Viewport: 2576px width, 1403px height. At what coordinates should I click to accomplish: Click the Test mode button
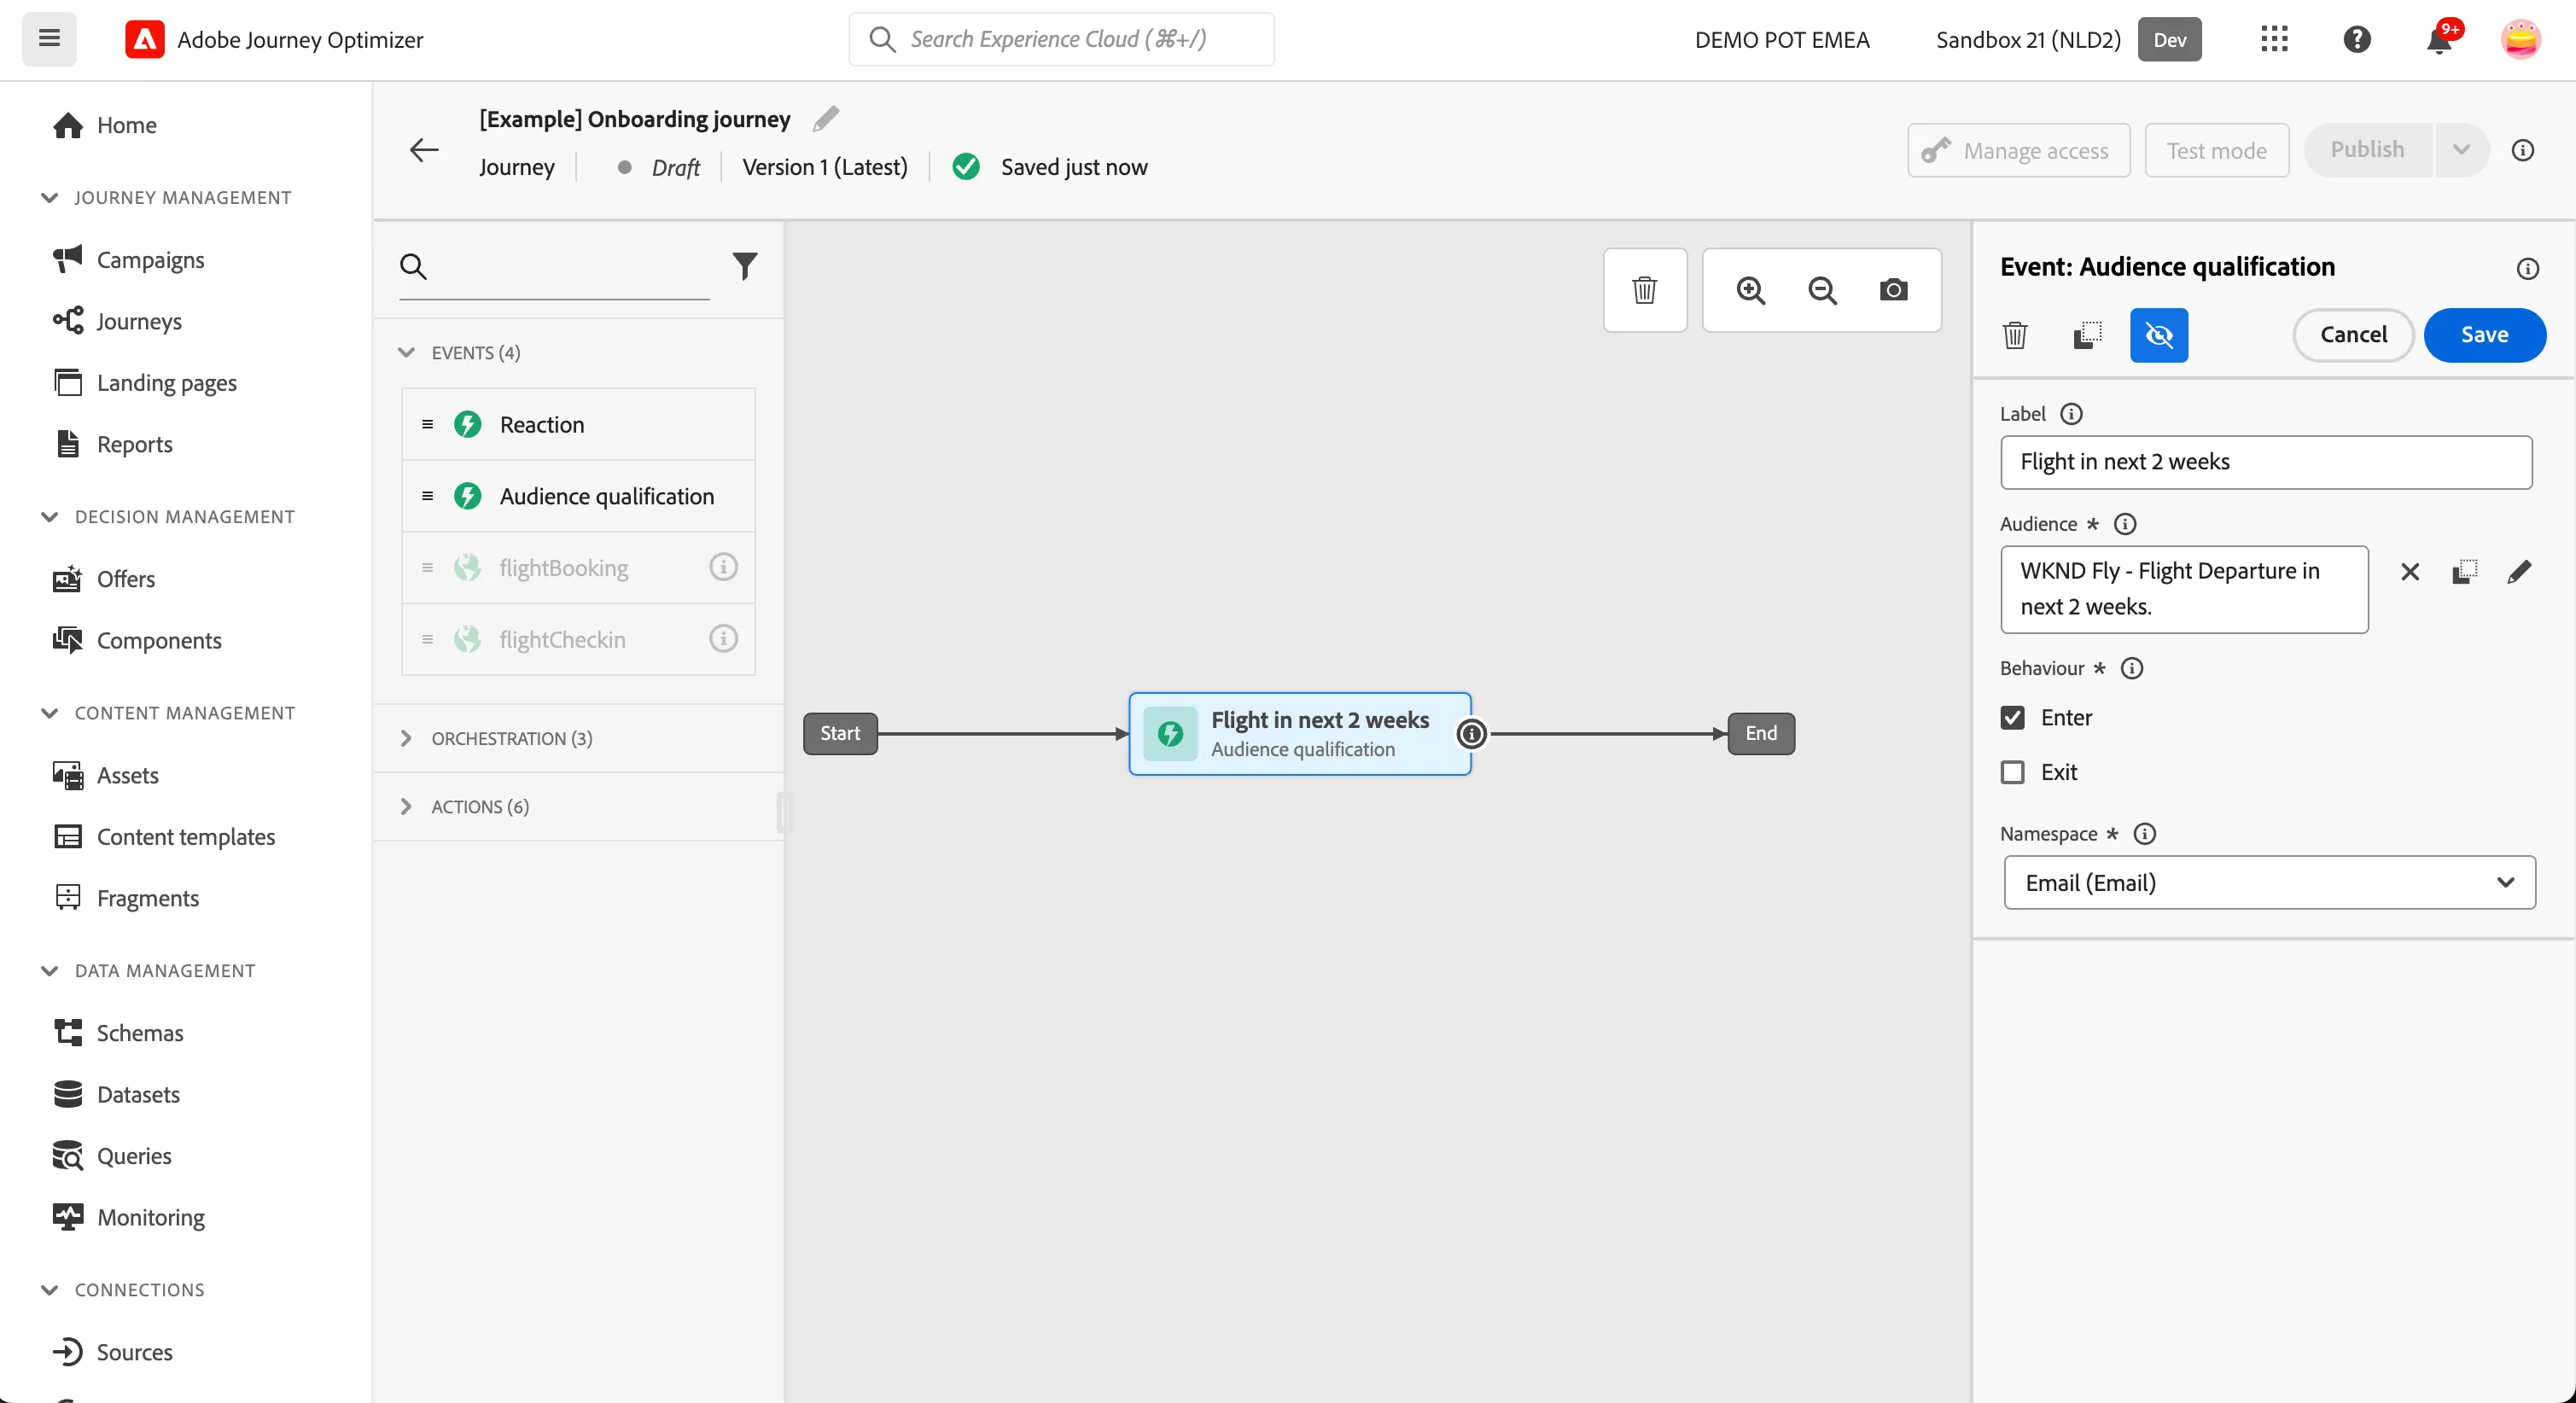[x=2216, y=150]
